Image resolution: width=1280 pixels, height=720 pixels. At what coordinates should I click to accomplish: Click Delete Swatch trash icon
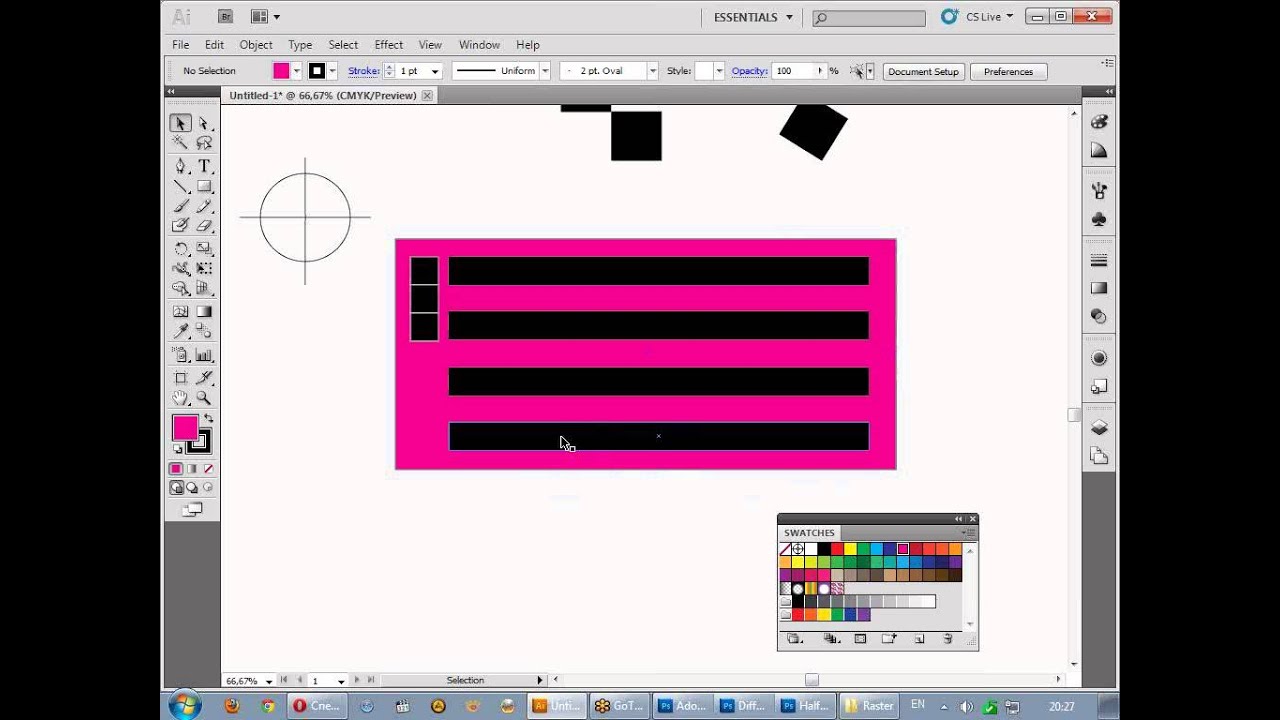click(x=948, y=638)
